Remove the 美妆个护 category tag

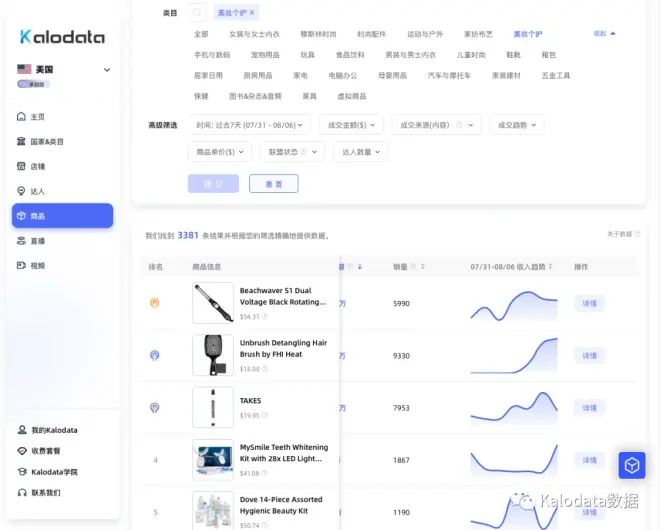[x=252, y=13]
